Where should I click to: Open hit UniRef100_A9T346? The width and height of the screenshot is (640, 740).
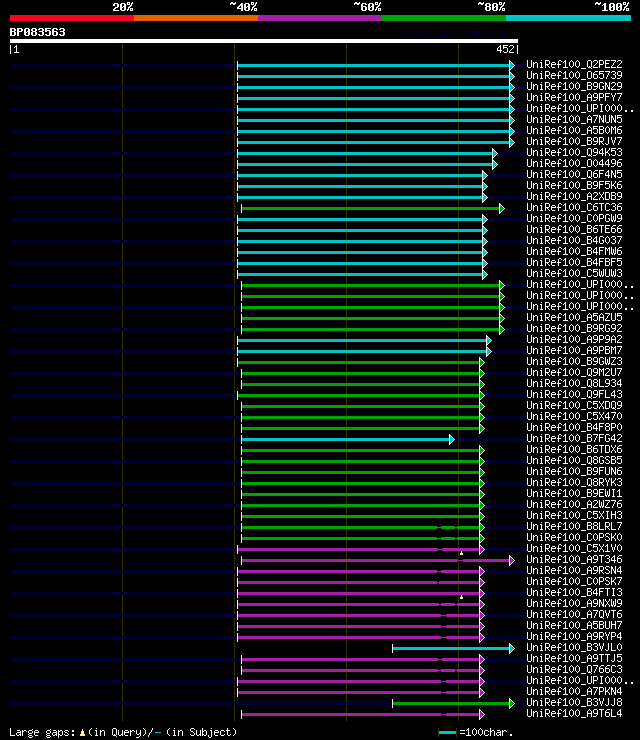(574, 560)
